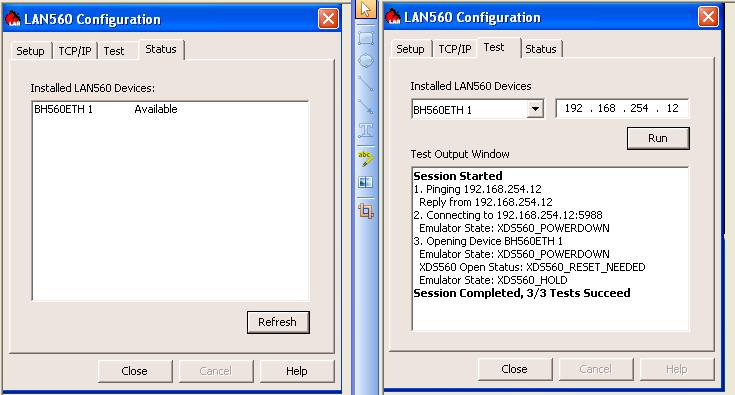Select the ellipse shape tool
This screenshot has width=735, height=395.
(x=366, y=60)
